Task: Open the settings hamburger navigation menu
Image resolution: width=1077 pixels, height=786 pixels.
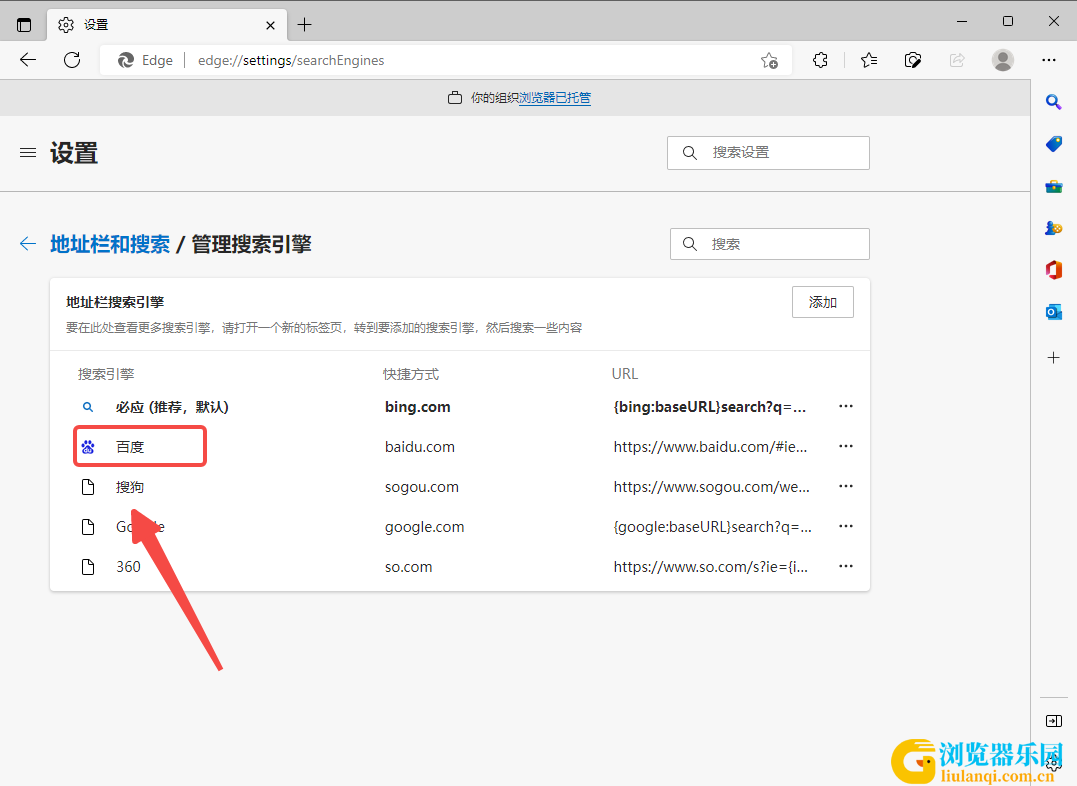Action: tap(28, 153)
